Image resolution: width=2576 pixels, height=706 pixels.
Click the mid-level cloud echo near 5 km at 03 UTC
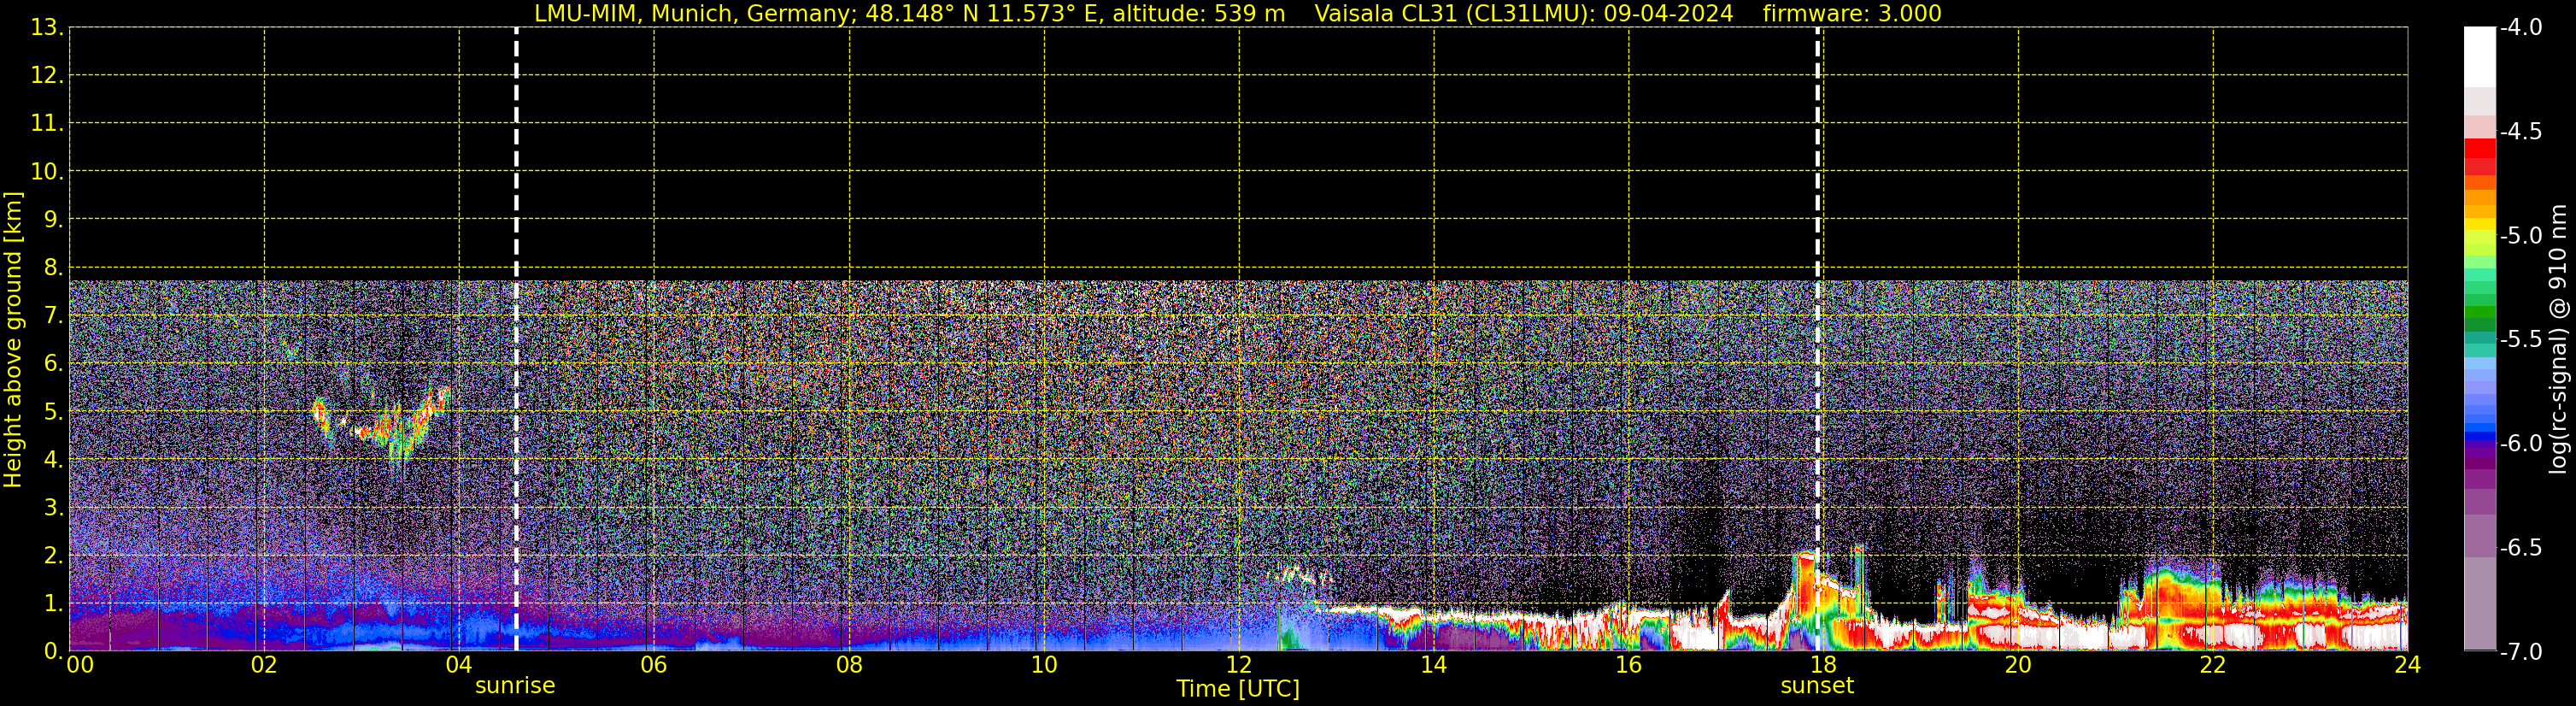383,428
